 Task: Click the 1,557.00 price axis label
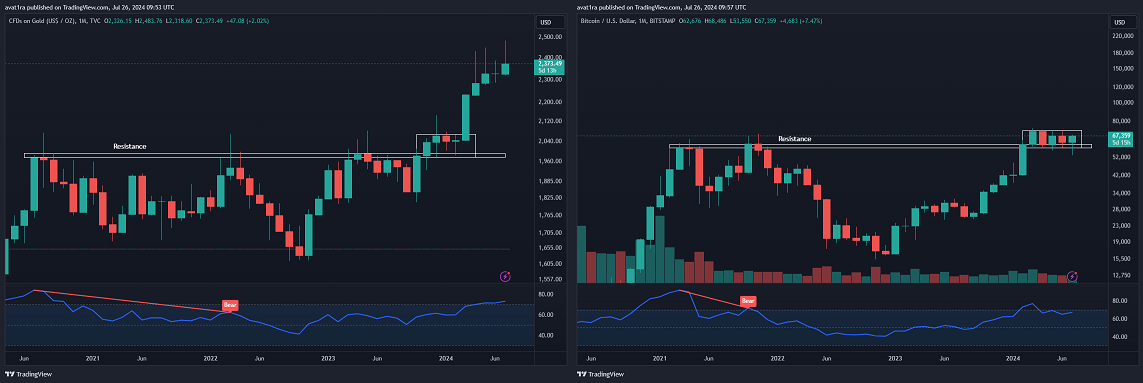pos(549,279)
